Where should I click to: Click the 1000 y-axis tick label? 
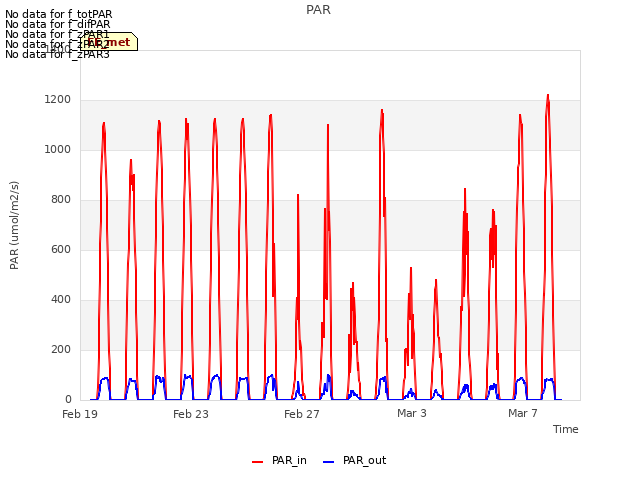click(x=58, y=149)
